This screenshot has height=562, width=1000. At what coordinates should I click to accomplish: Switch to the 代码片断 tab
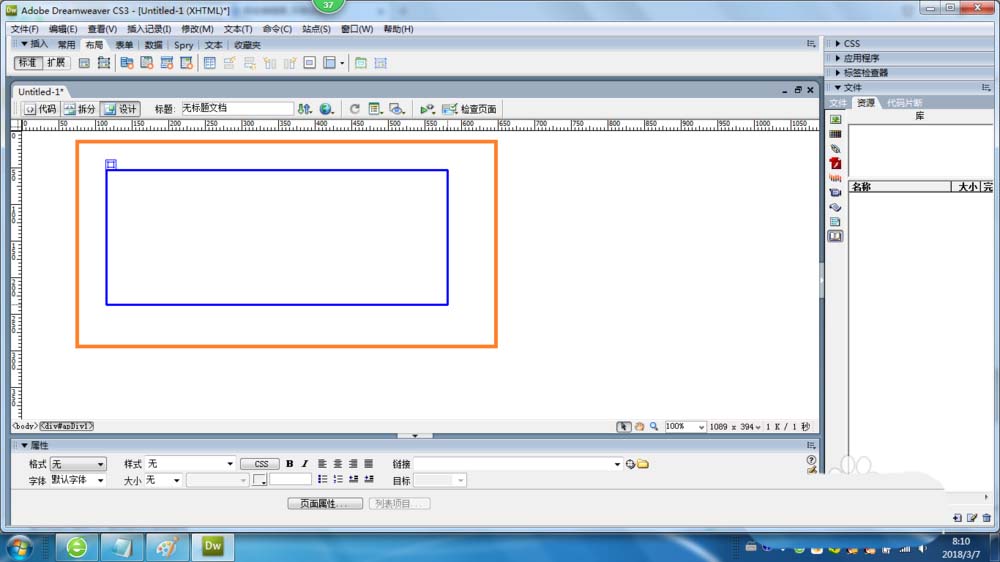pyautogui.click(x=904, y=103)
